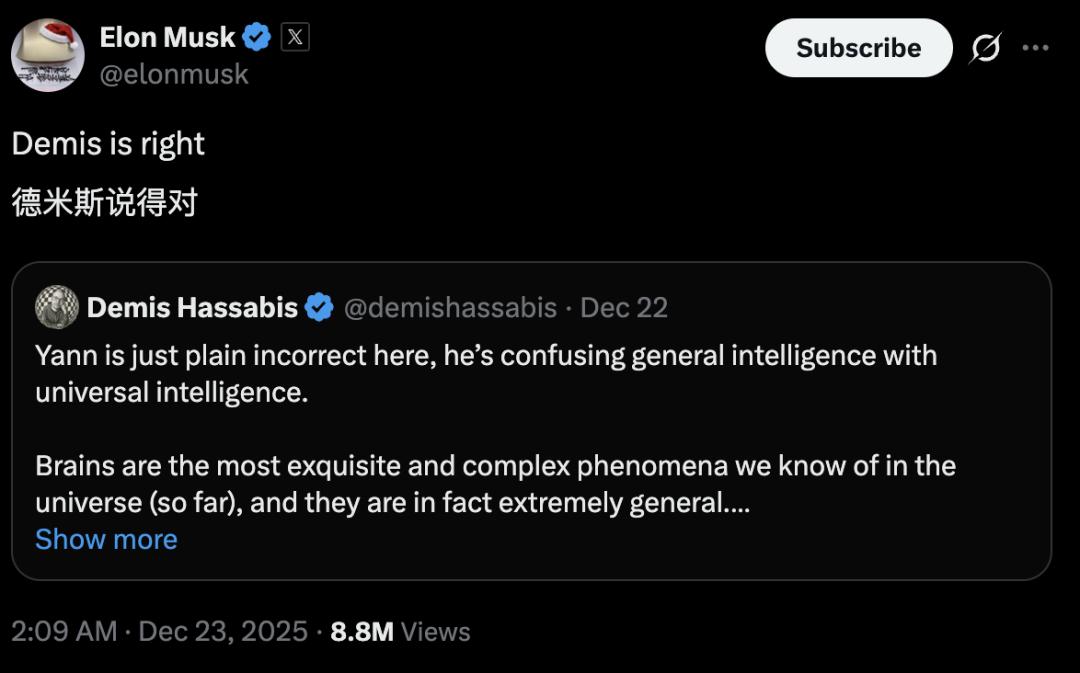Click the Chinese translation text line
The width and height of the screenshot is (1080, 673).
104,203
